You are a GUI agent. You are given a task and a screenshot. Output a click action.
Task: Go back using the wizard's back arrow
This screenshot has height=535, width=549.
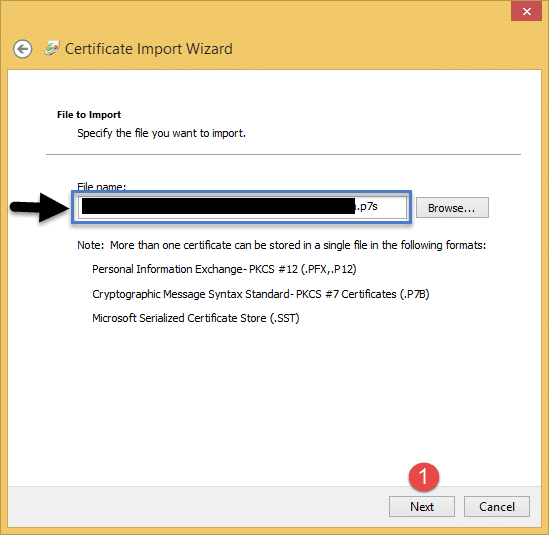click(23, 49)
